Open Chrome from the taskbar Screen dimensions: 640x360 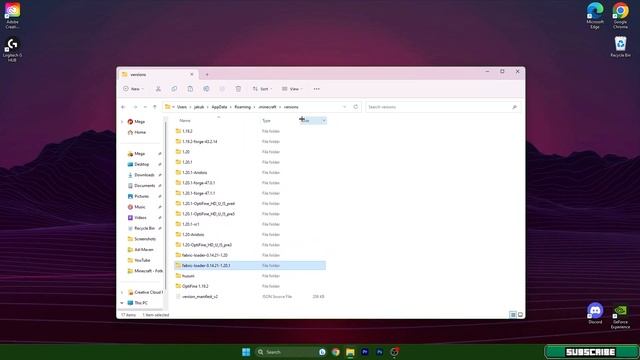point(336,352)
